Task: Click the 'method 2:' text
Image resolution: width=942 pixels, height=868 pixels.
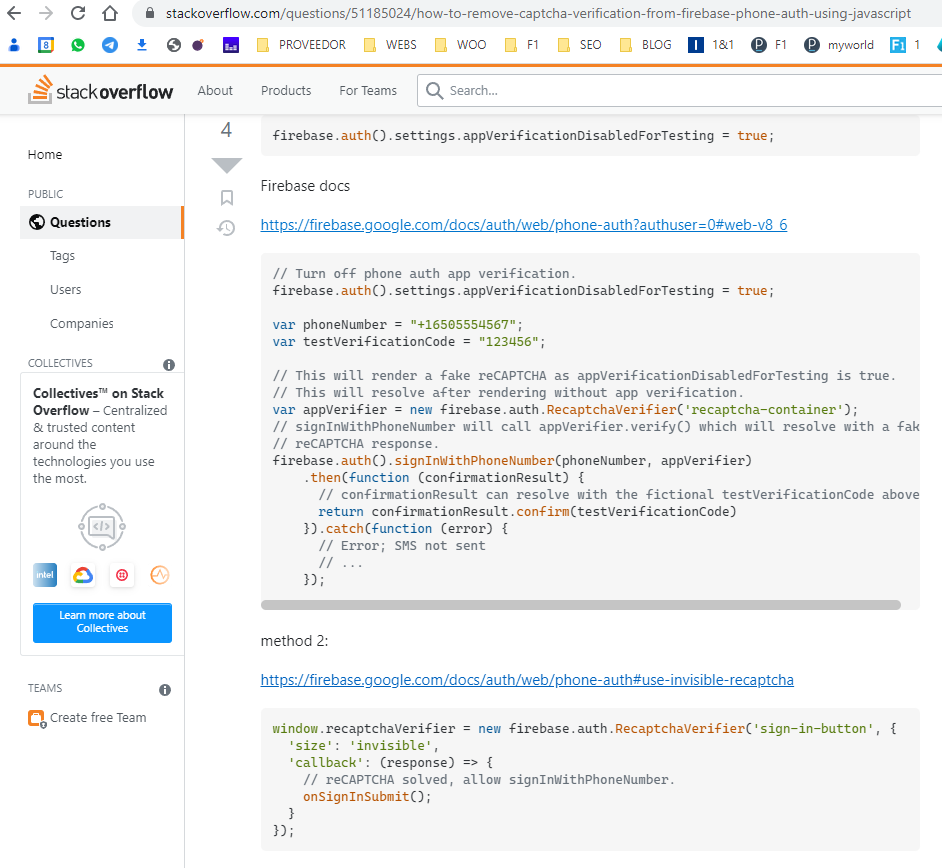Action: click(294, 641)
